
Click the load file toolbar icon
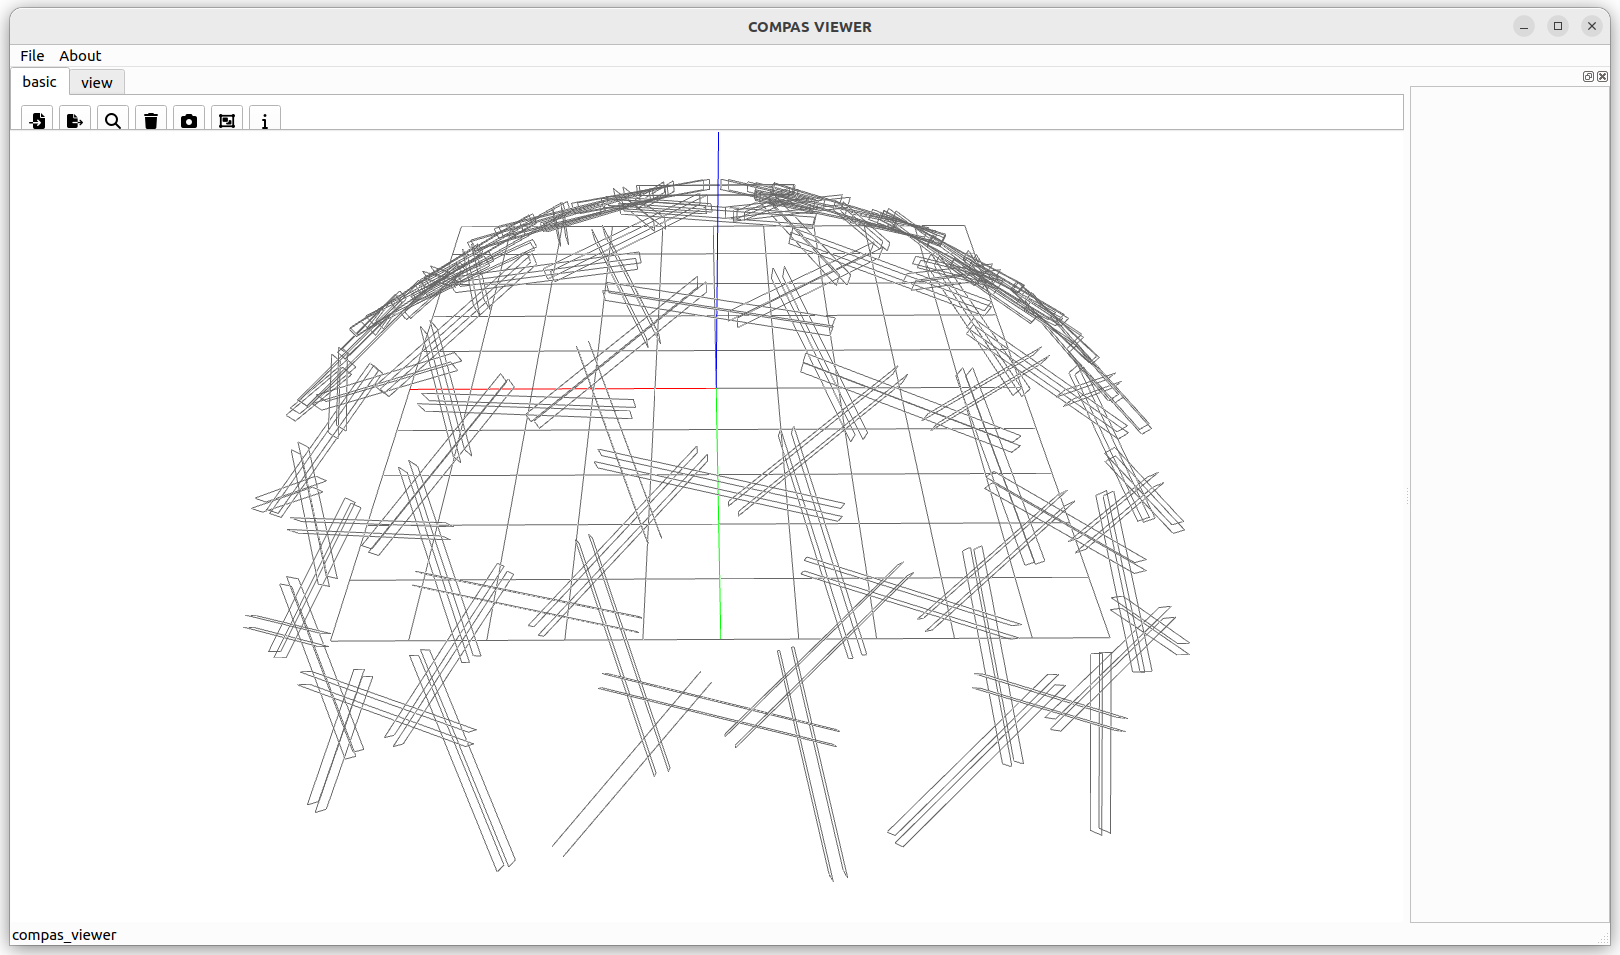coord(37,120)
